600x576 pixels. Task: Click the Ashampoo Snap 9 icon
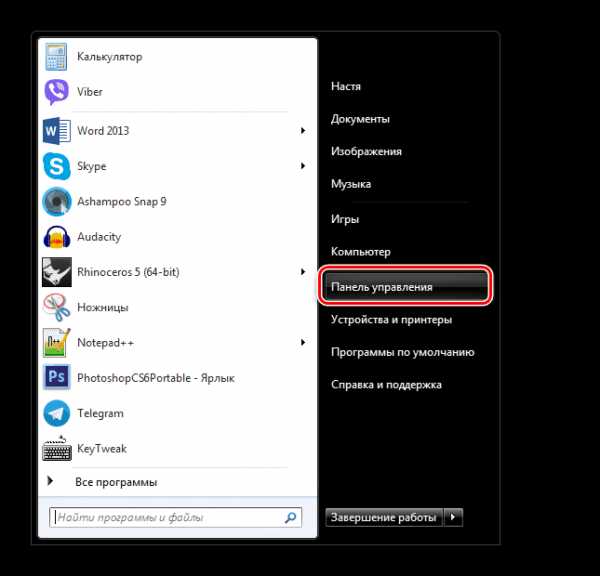click(x=57, y=201)
